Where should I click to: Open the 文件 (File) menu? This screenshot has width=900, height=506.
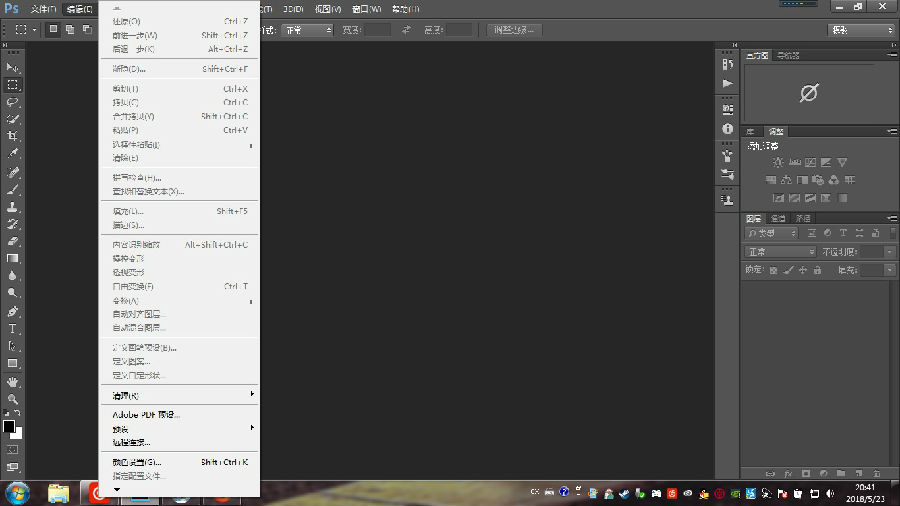(42, 9)
